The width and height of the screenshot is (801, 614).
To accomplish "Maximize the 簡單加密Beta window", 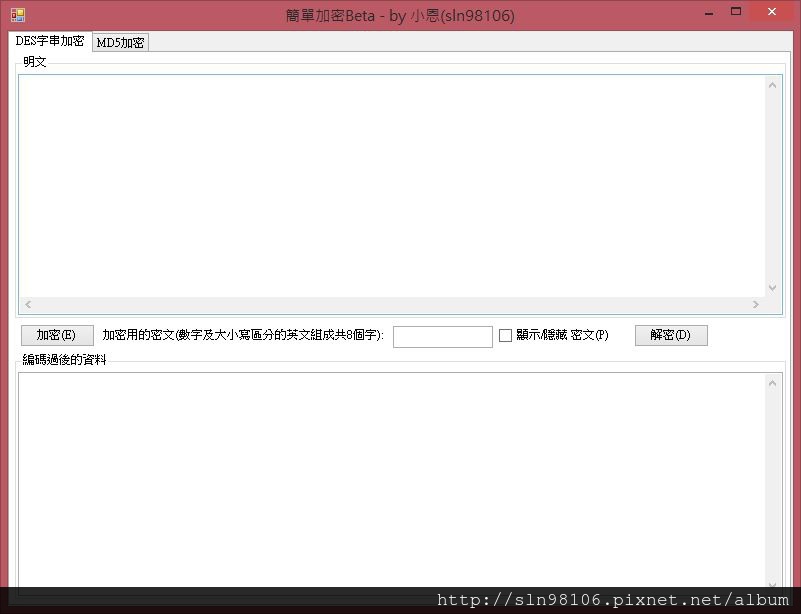I will pyautogui.click(x=736, y=12).
